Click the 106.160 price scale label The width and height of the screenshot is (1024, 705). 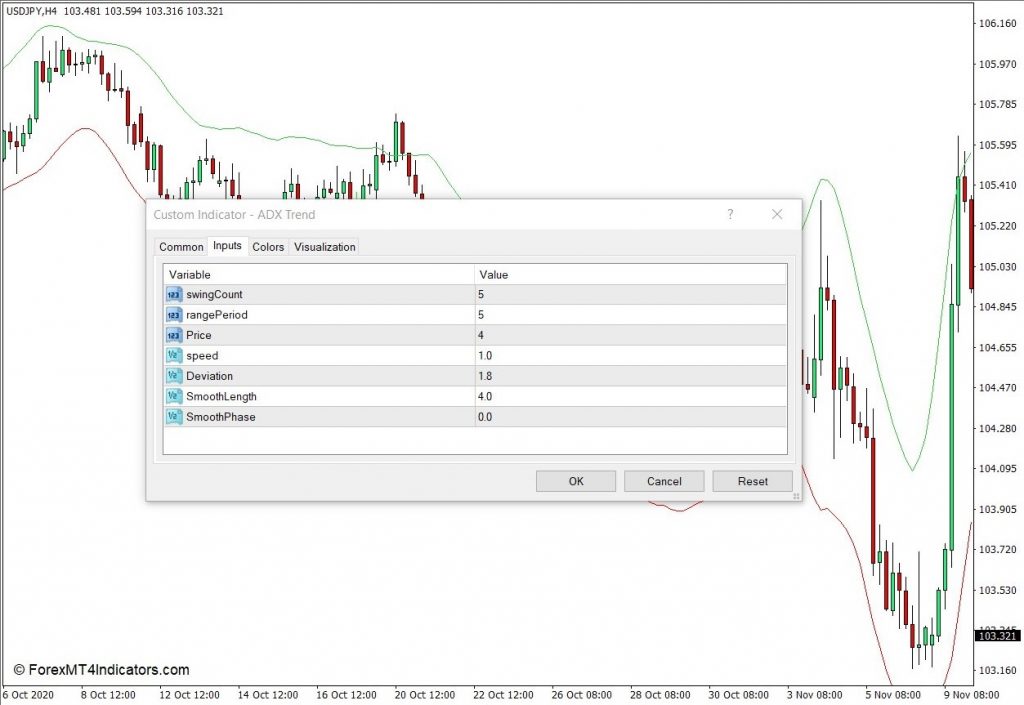point(997,24)
